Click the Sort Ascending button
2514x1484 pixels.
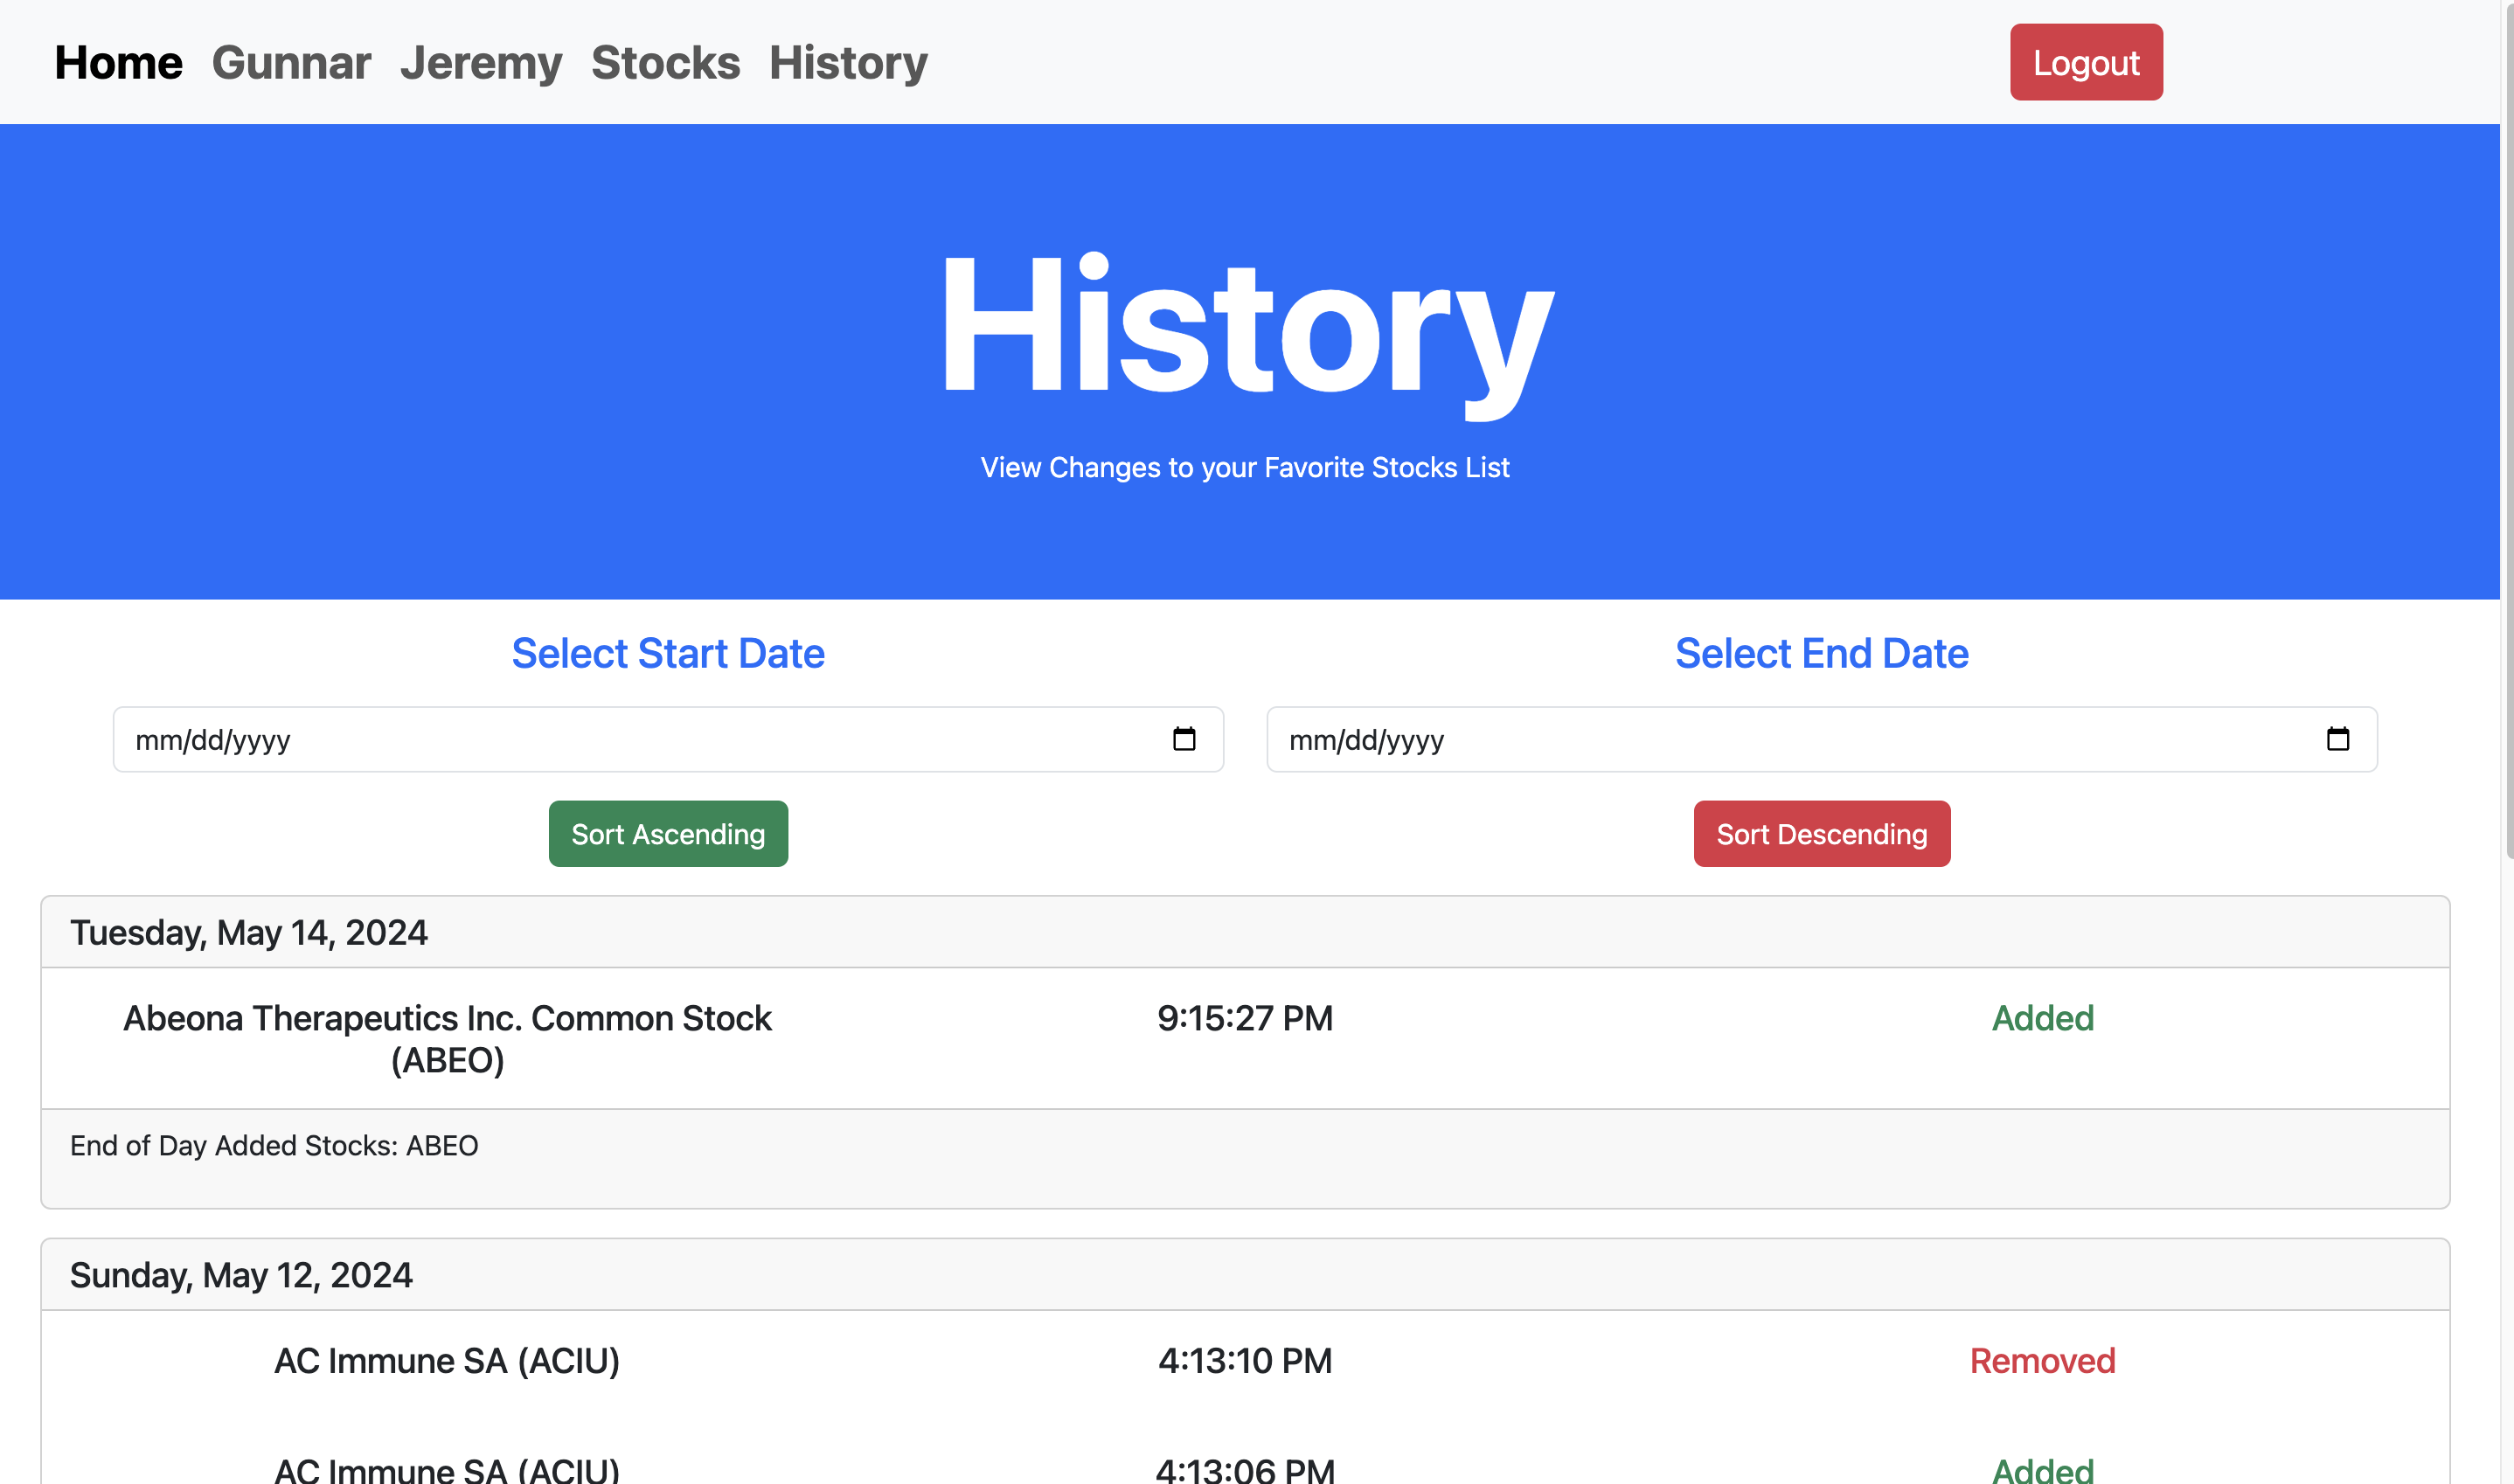[x=668, y=833]
